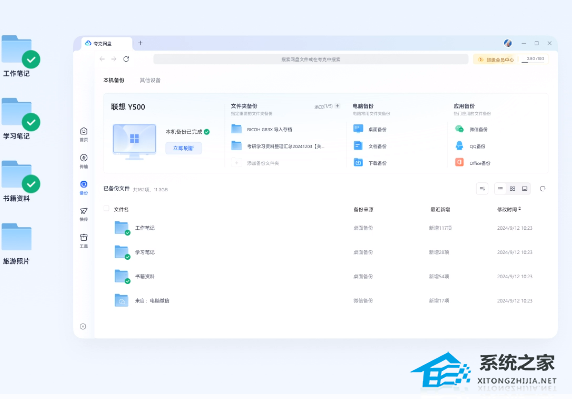
Task: Open the 旅游照片 folder on desktop
Action: click(16, 236)
